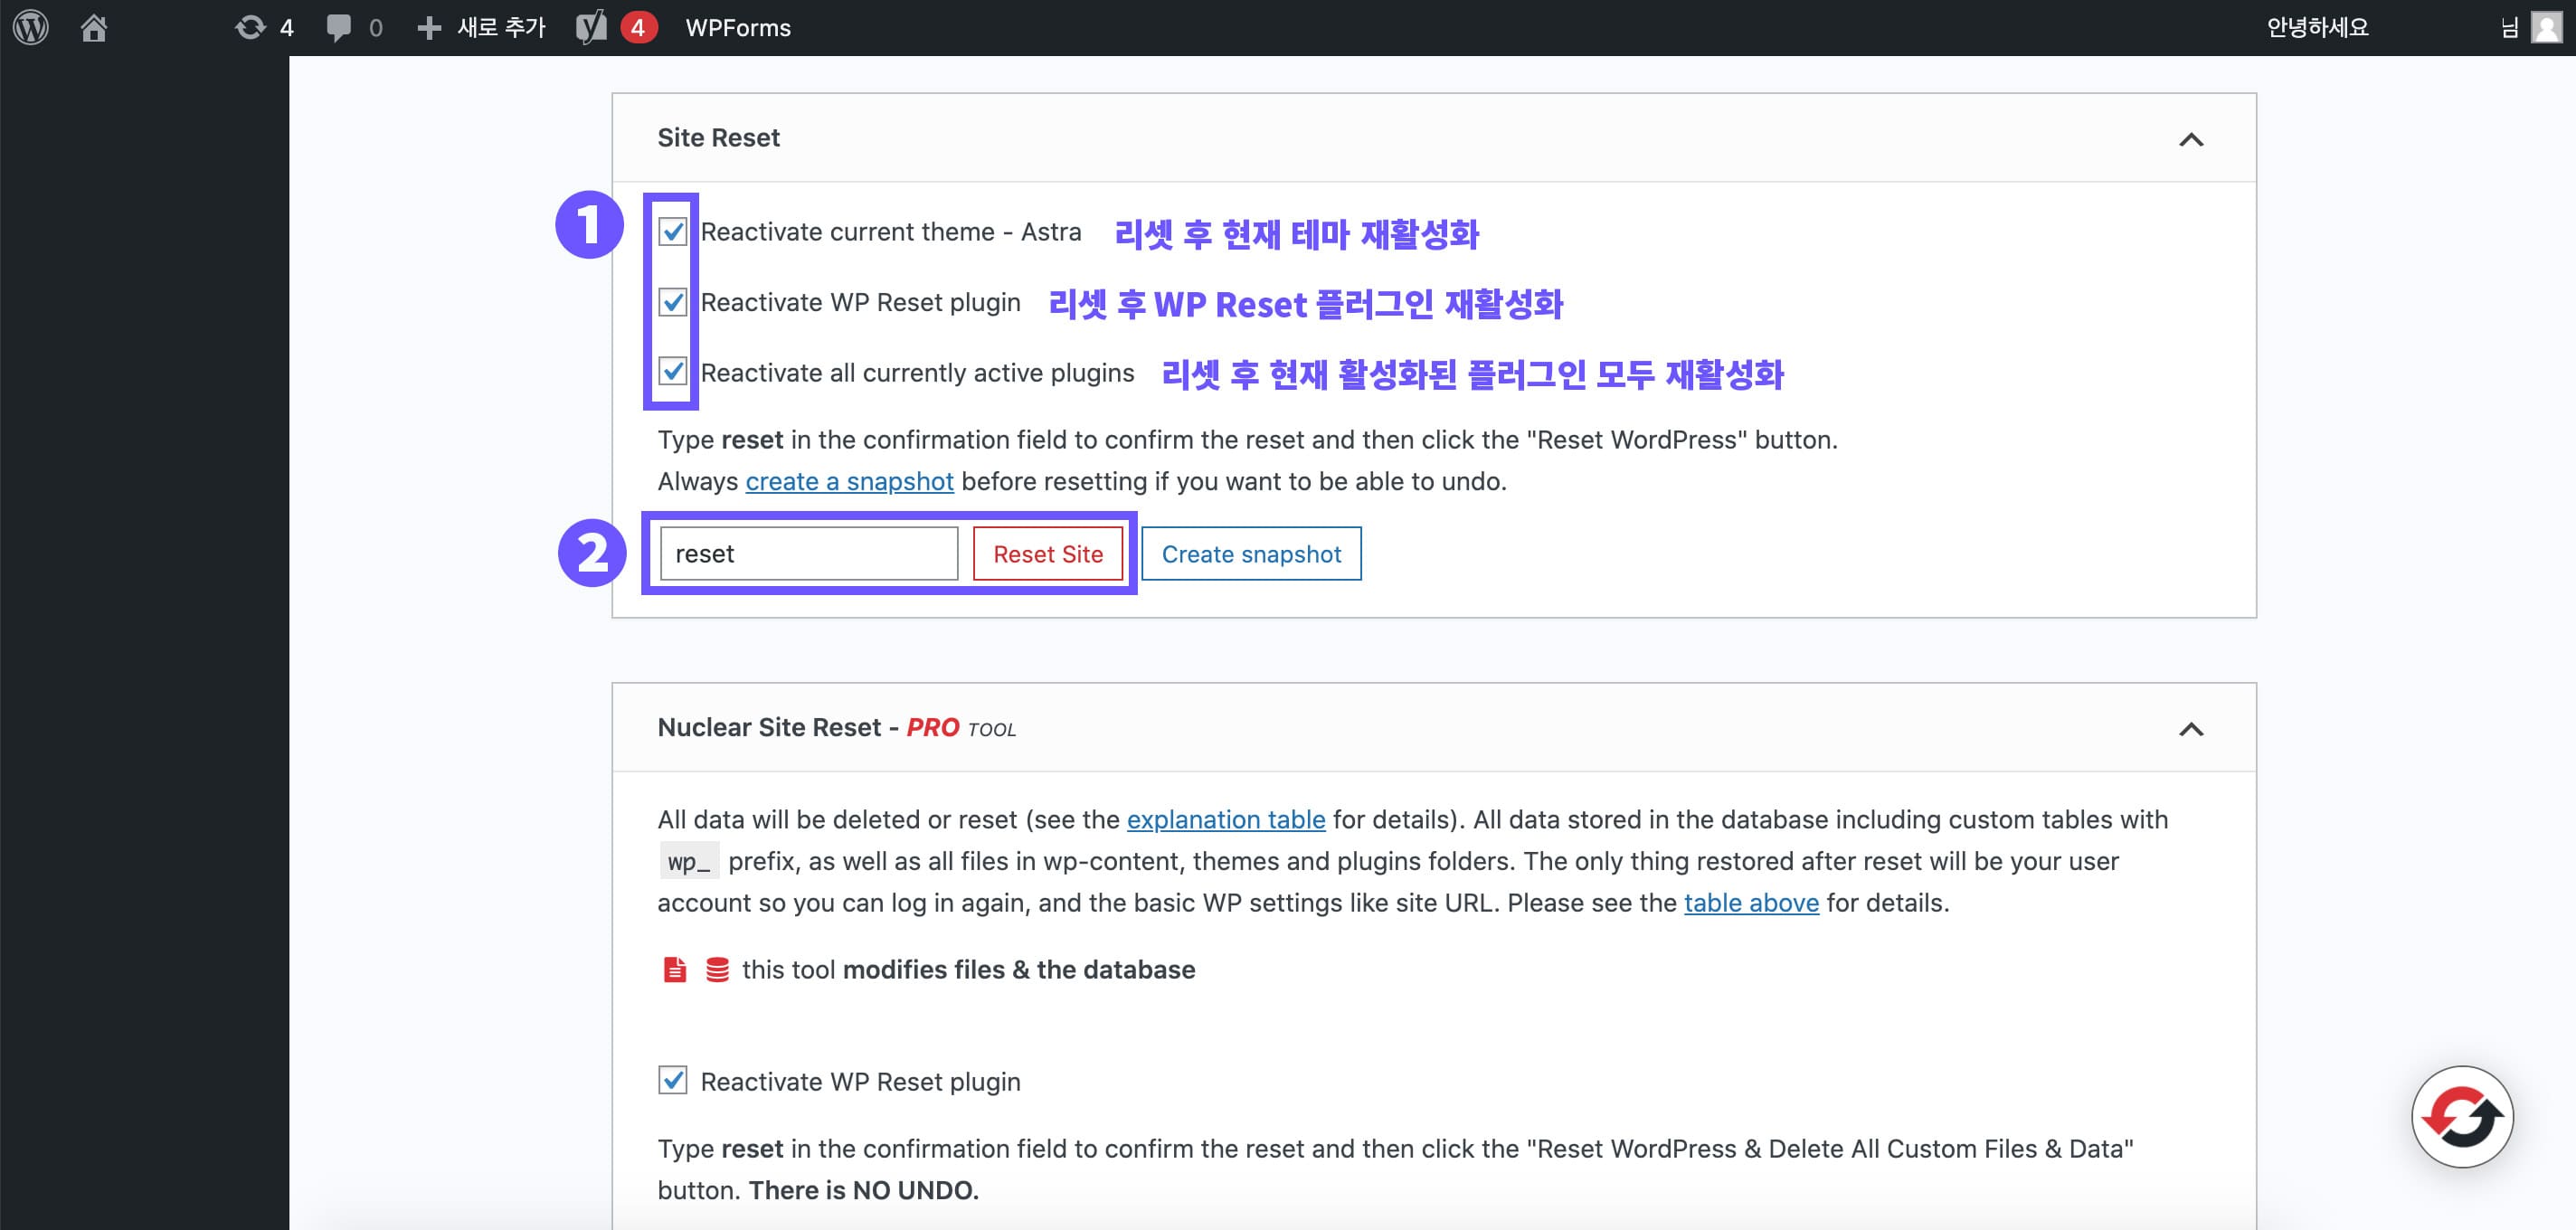This screenshot has width=2576, height=1230.
Task: Click the WordPress logo icon
Action: point(31,27)
